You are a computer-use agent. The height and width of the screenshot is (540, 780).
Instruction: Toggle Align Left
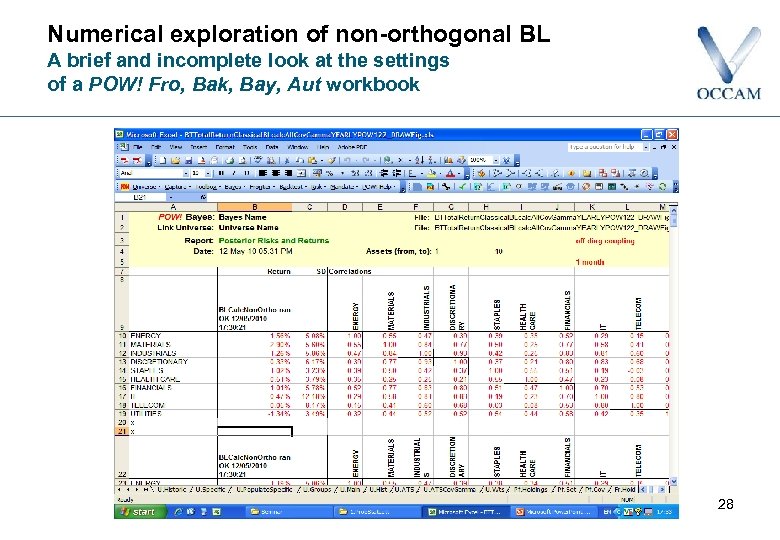coord(263,173)
